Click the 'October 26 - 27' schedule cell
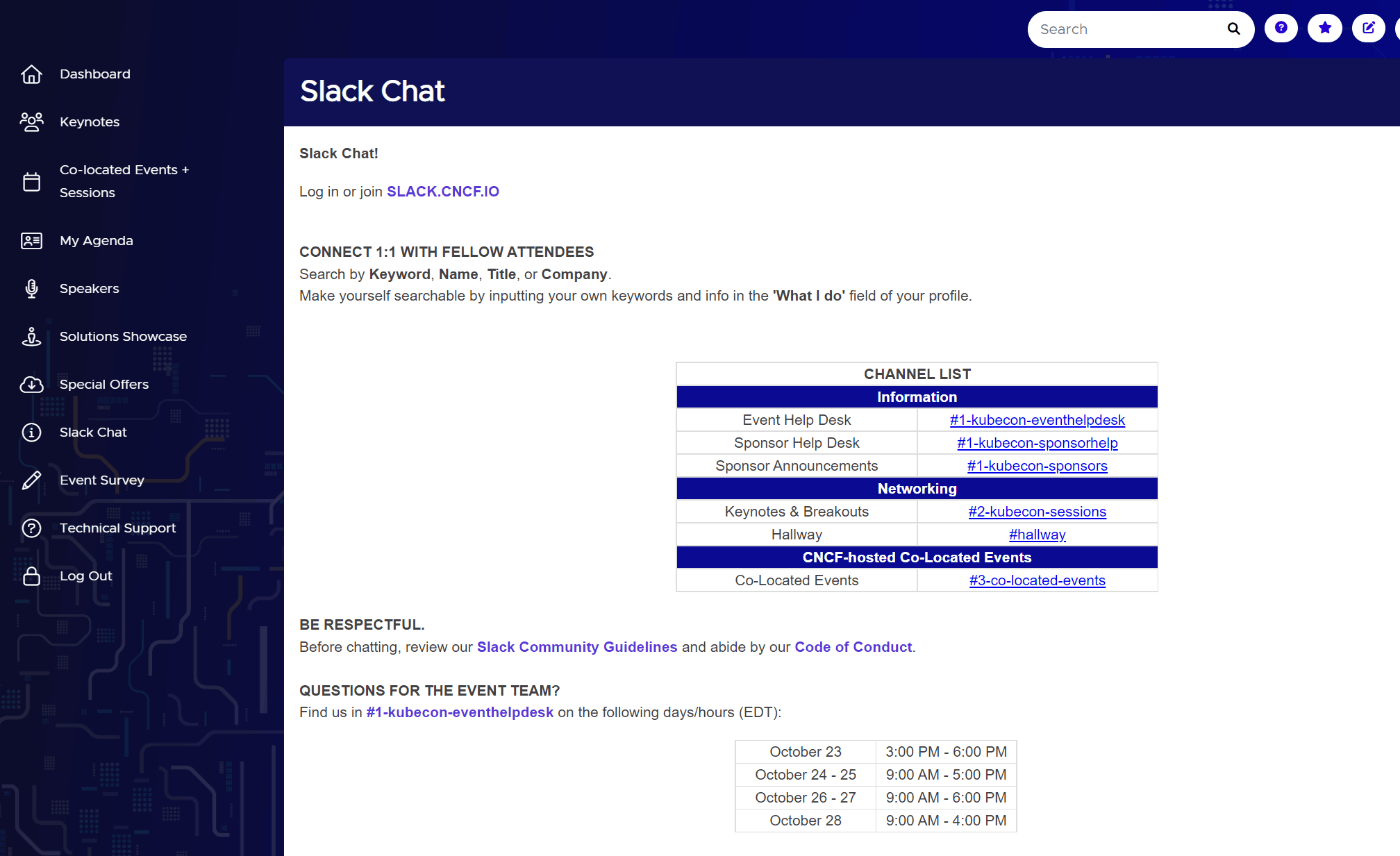Viewport: 1400px width, 856px height. [x=806, y=798]
